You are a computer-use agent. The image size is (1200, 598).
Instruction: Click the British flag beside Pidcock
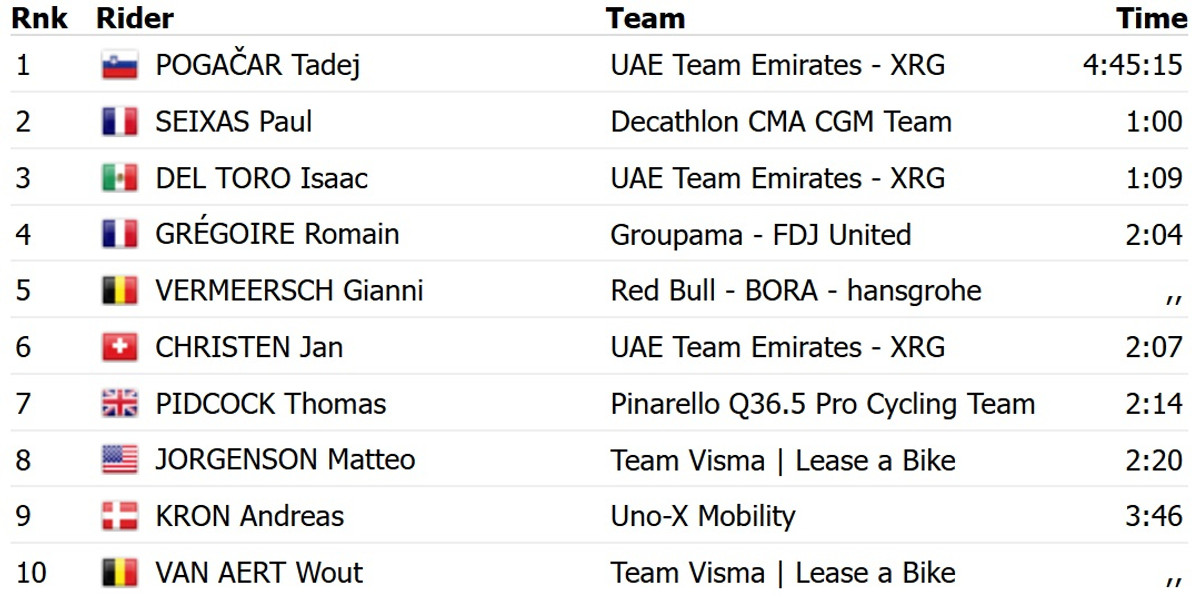(119, 404)
